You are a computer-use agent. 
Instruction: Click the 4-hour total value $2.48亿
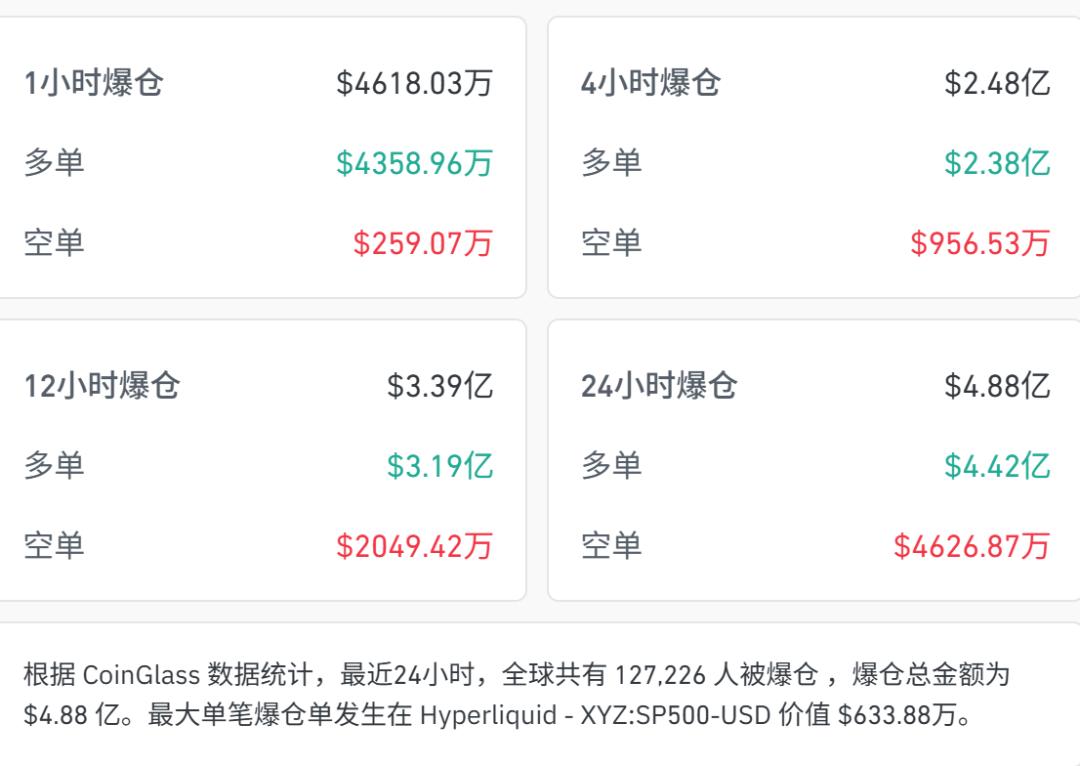[x=997, y=83]
